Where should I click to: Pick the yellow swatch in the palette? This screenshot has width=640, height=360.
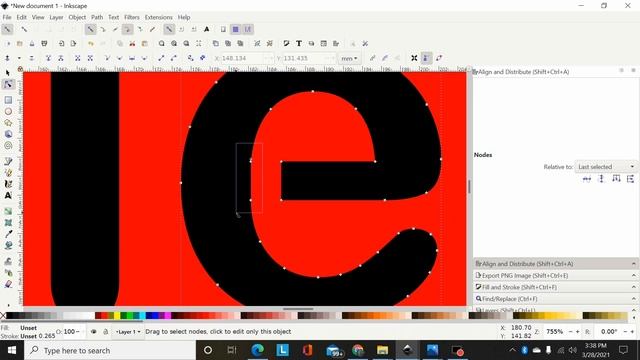point(117,316)
